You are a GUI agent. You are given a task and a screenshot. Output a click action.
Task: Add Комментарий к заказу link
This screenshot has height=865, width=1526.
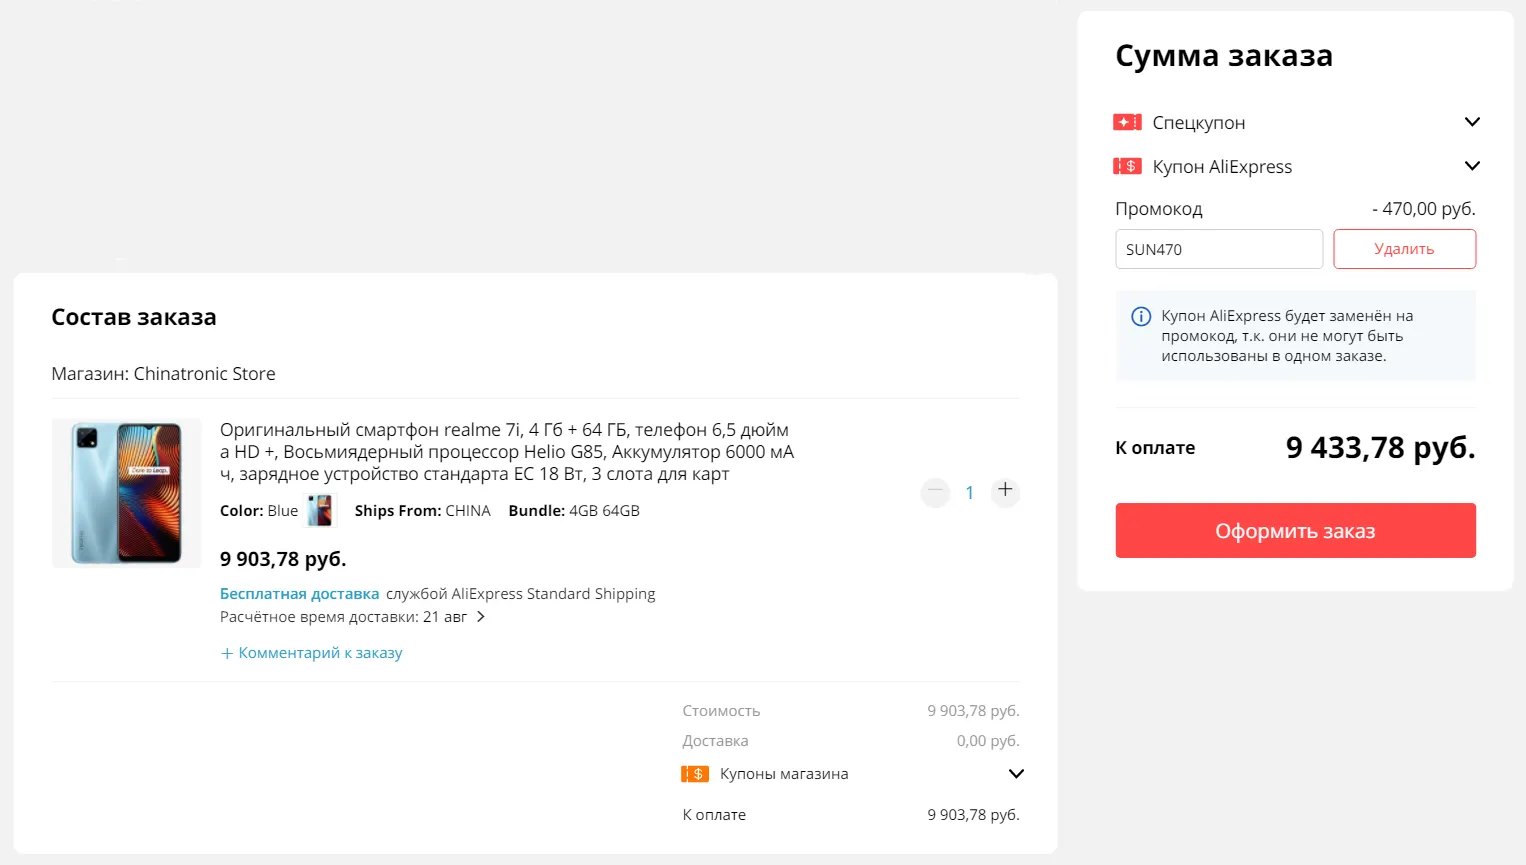320,653
